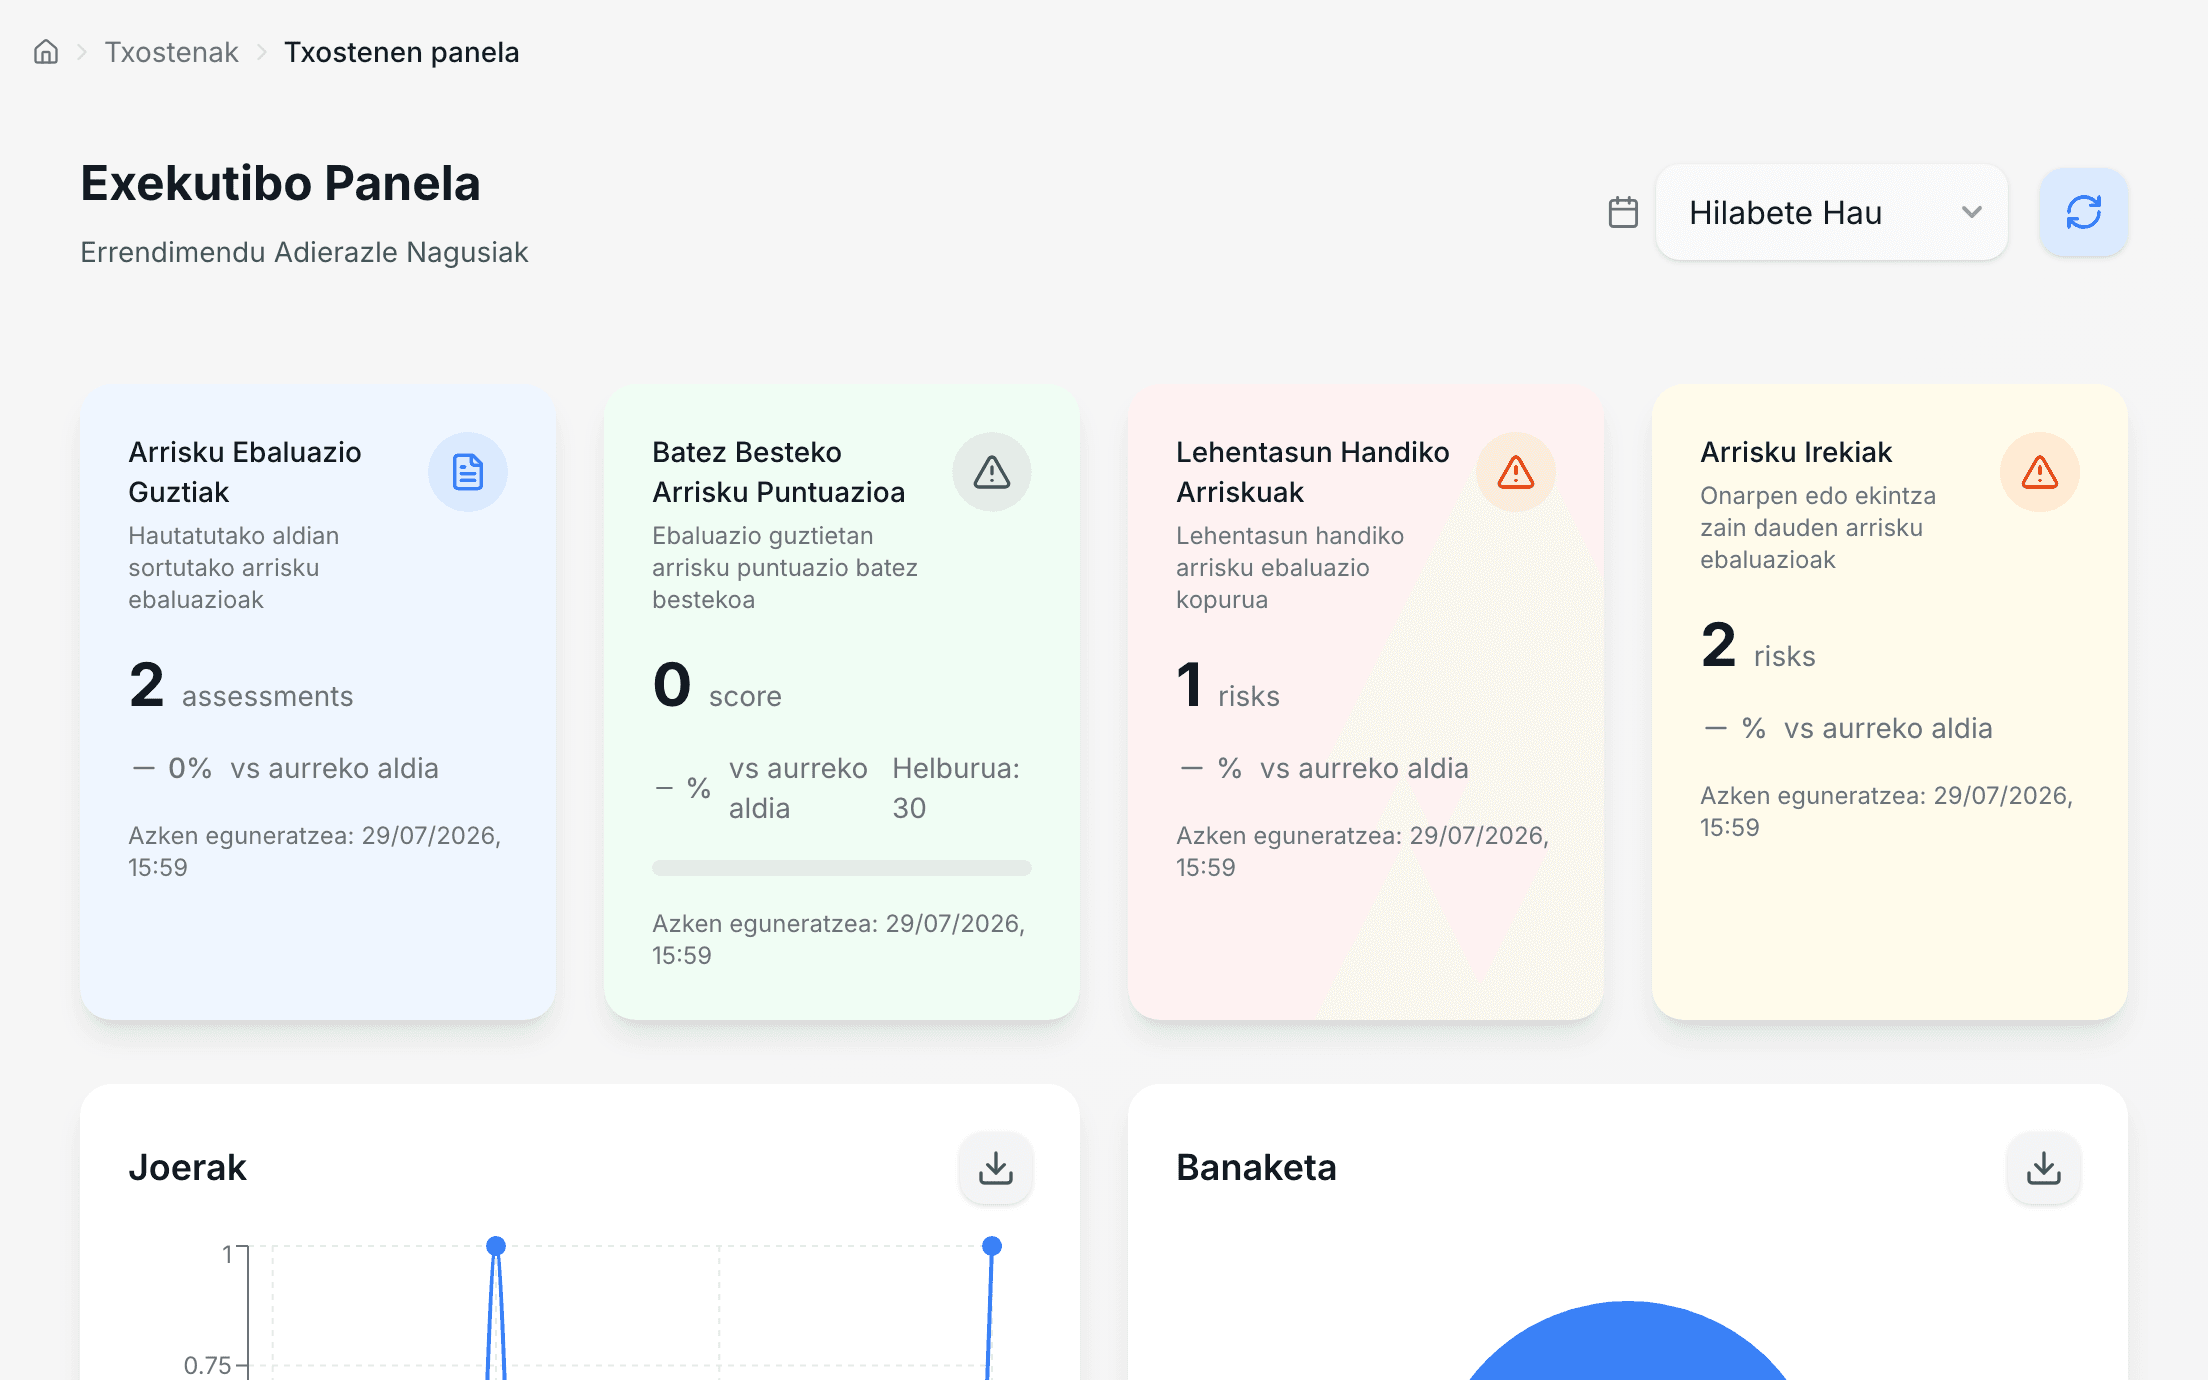This screenshot has width=2208, height=1380.
Task: Click the Lehentasun Handiko Arriskuak card title
Action: (1313, 472)
